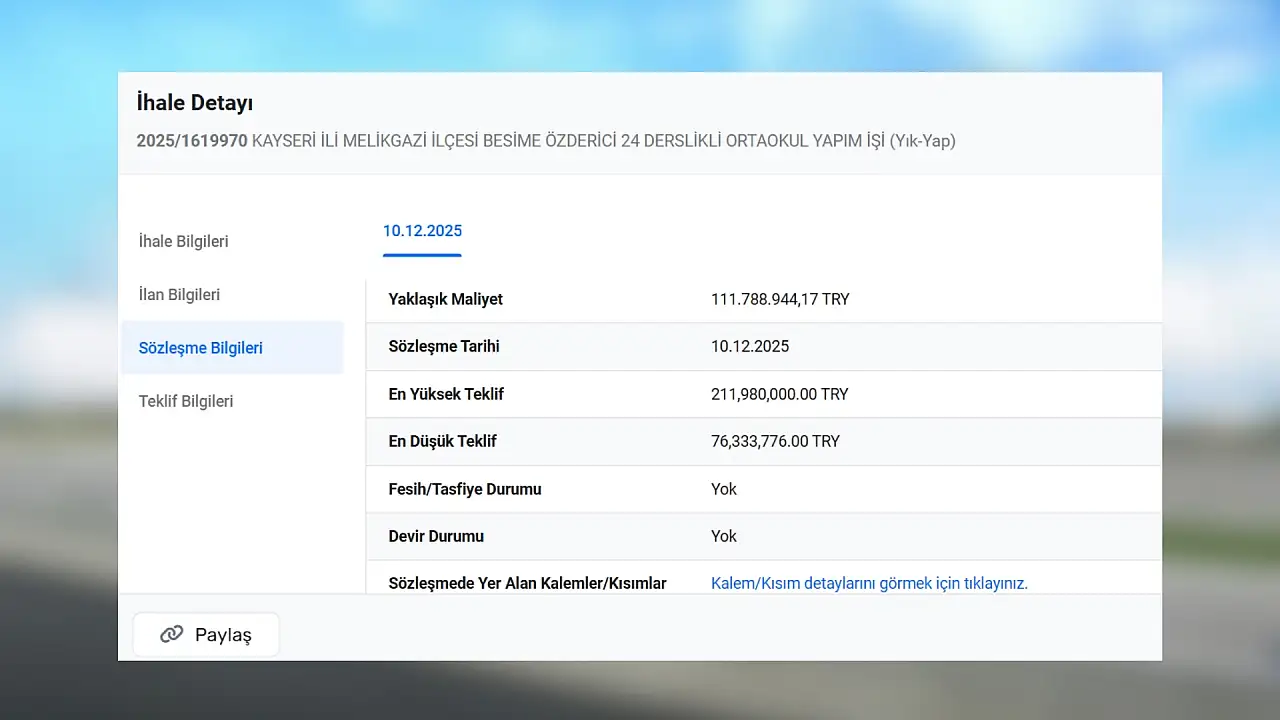
Task: Open the İhale Bilgileri section
Action: [x=184, y=241]
